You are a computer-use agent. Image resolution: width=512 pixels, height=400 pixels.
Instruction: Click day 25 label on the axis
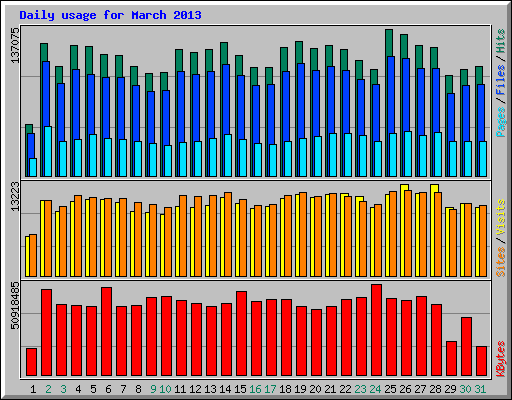(390, 389)
